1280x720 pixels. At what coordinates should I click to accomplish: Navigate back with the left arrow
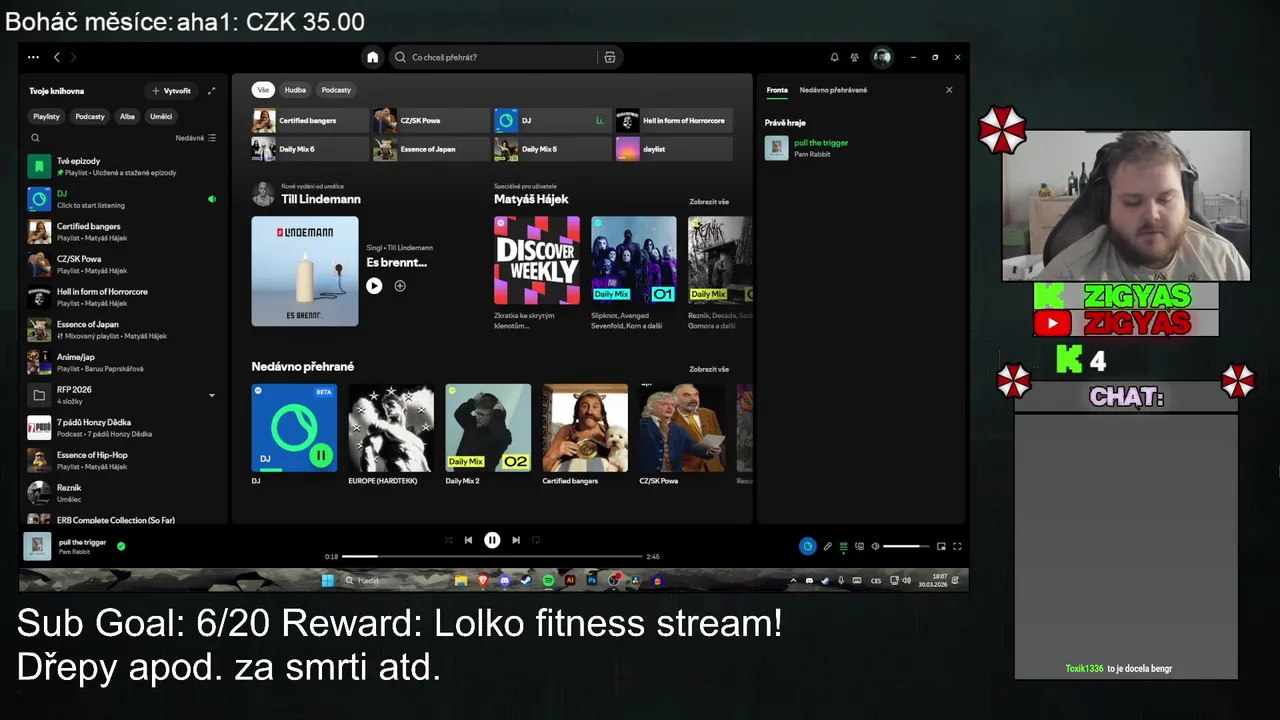(x=57, y=57)
